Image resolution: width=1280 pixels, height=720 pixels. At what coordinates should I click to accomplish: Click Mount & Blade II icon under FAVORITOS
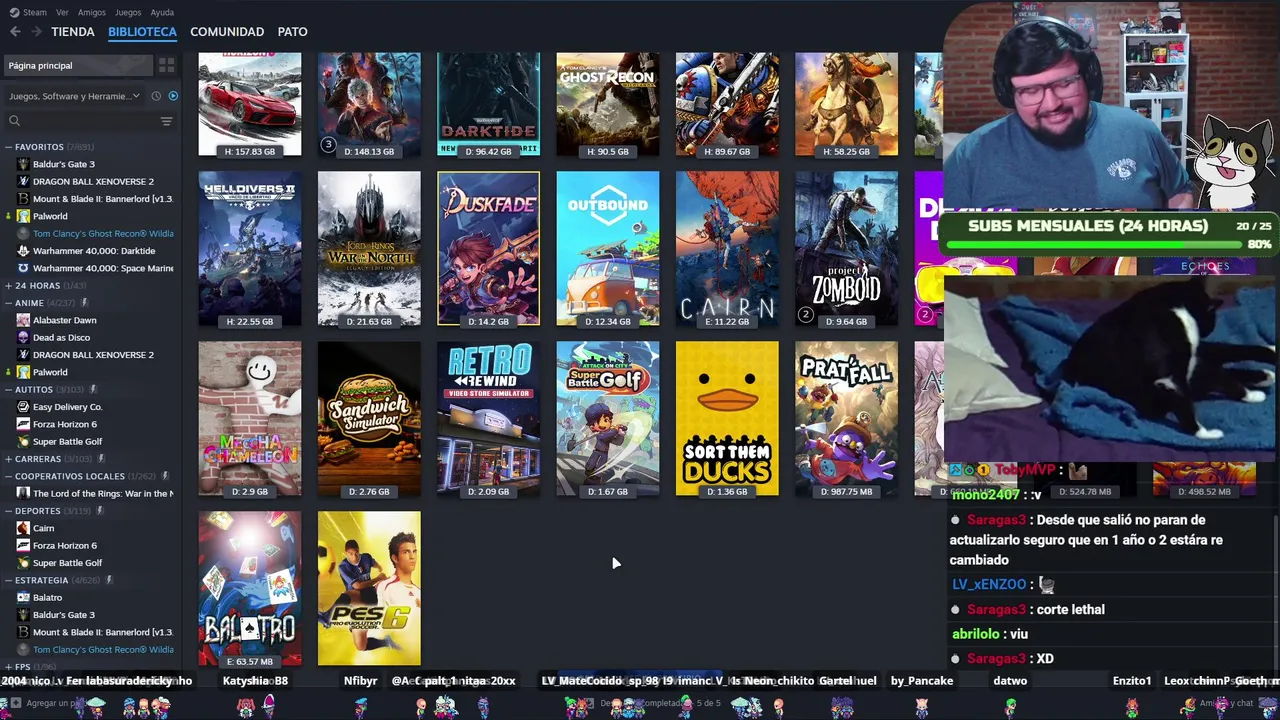click(x=23, y=199)
